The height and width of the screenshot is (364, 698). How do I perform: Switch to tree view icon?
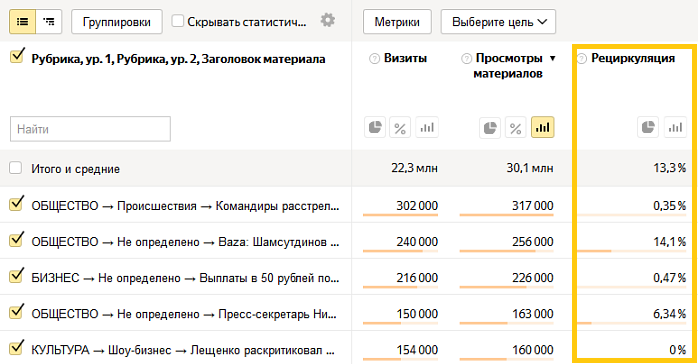[49, 21]
